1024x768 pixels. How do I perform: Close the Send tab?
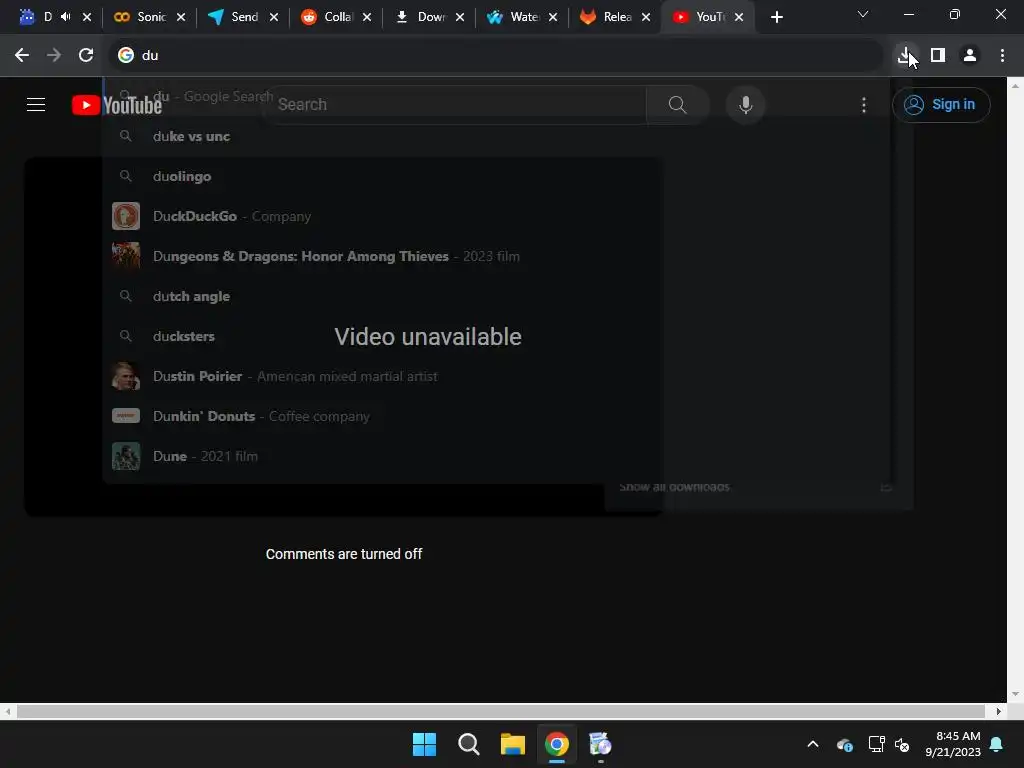click(x=274, y=17)
